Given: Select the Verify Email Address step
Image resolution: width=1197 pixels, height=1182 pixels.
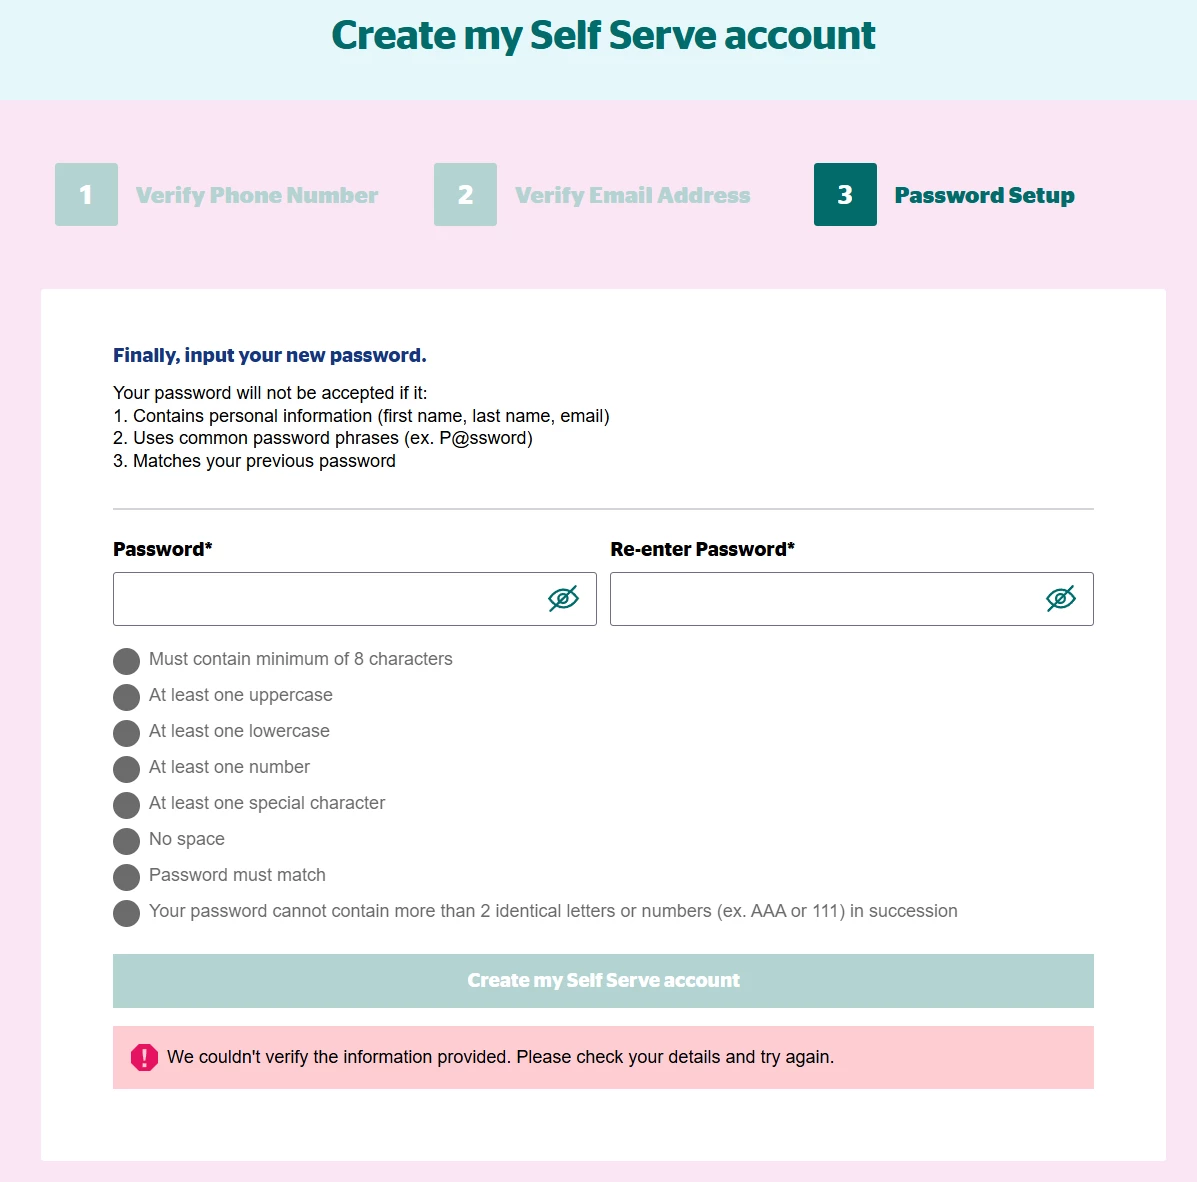Looking at the screenshot, I should tap(633, 195).
